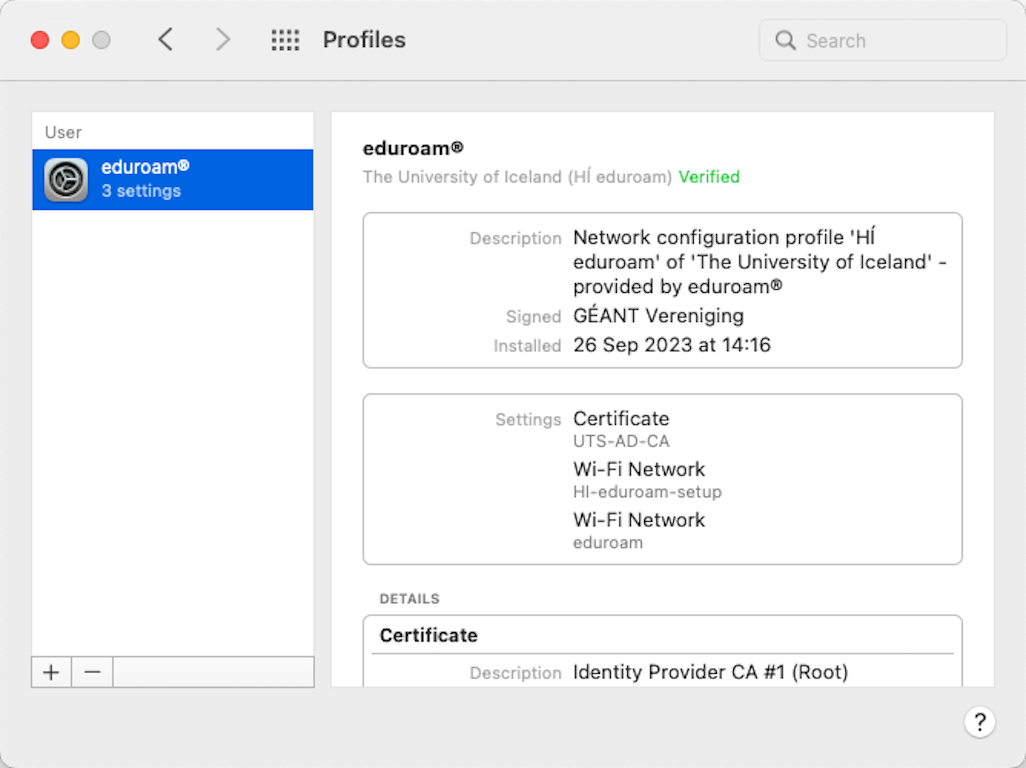Click the 'Profiles' window title
The image size is (1026, 768).
pos(364,40)
